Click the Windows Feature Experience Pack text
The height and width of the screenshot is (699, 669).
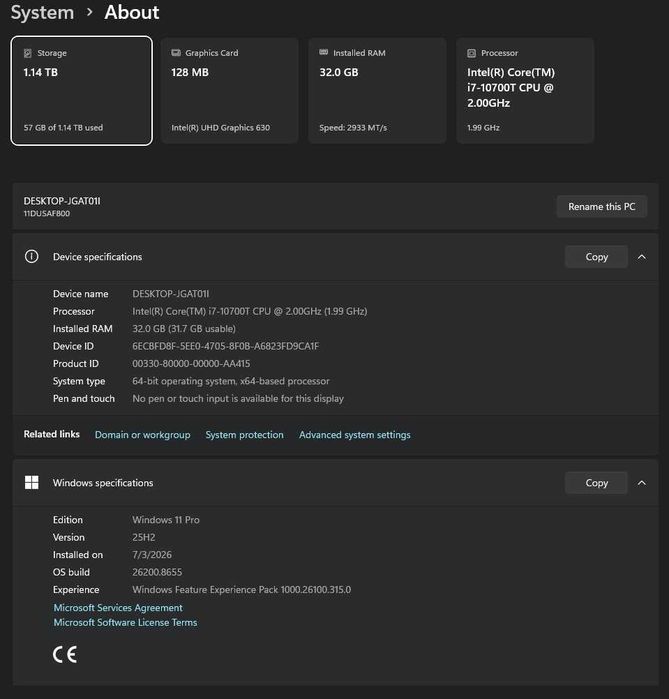242,589
